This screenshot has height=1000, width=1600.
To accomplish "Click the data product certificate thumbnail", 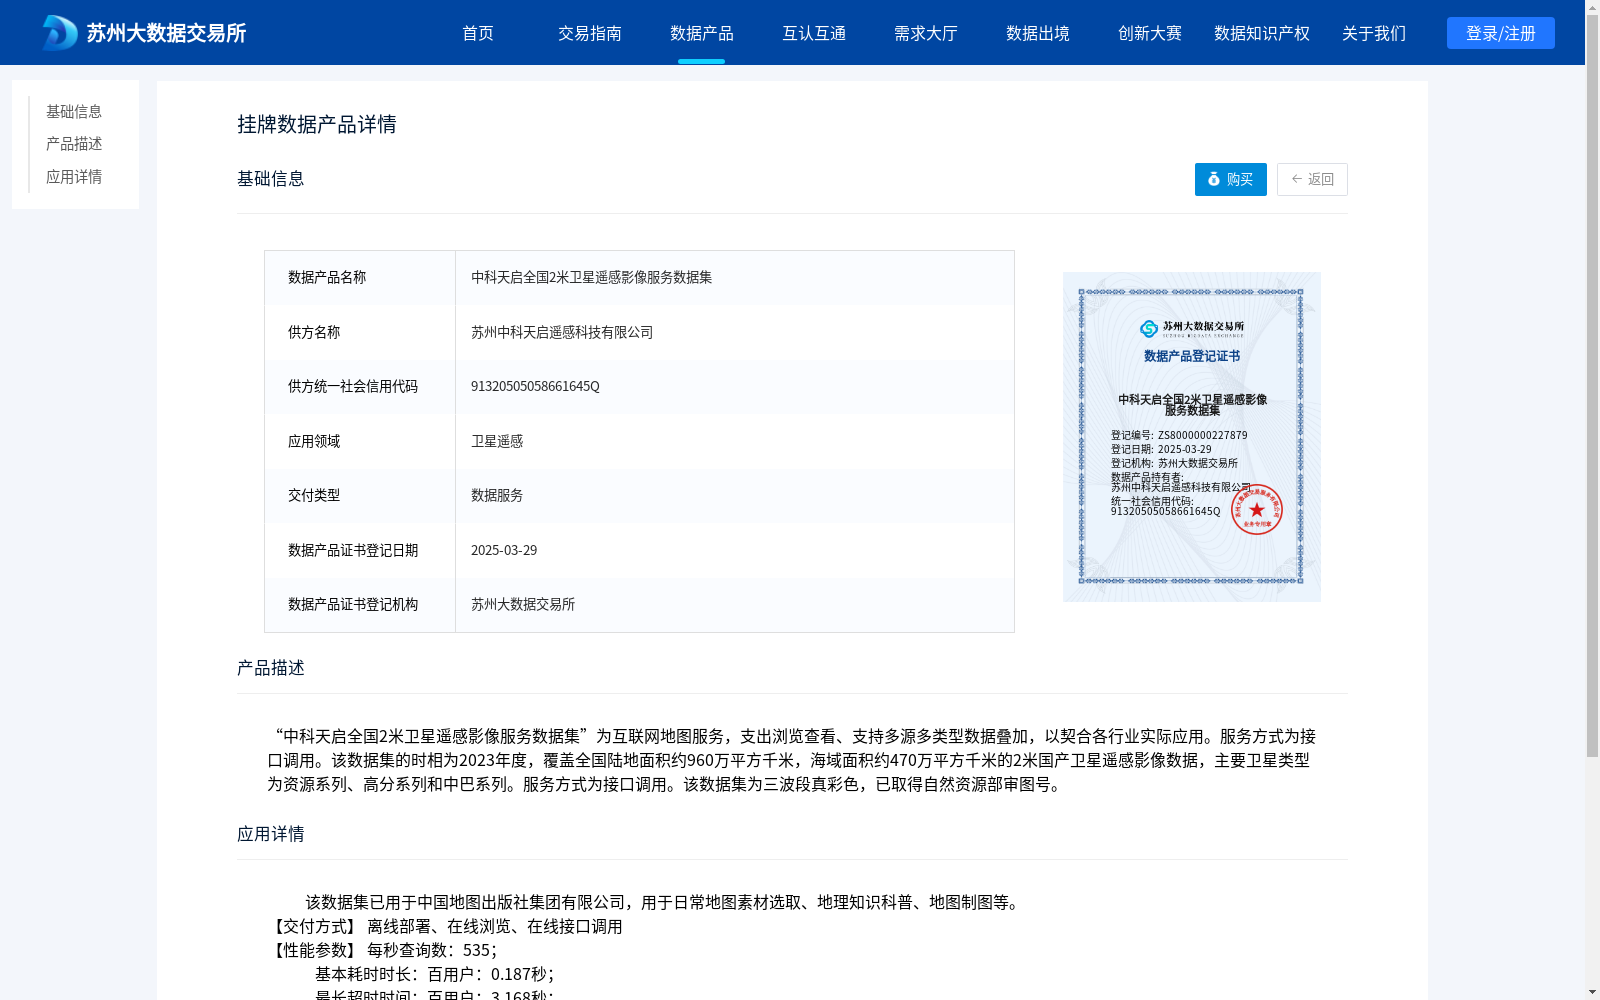I will [1190, 436].
